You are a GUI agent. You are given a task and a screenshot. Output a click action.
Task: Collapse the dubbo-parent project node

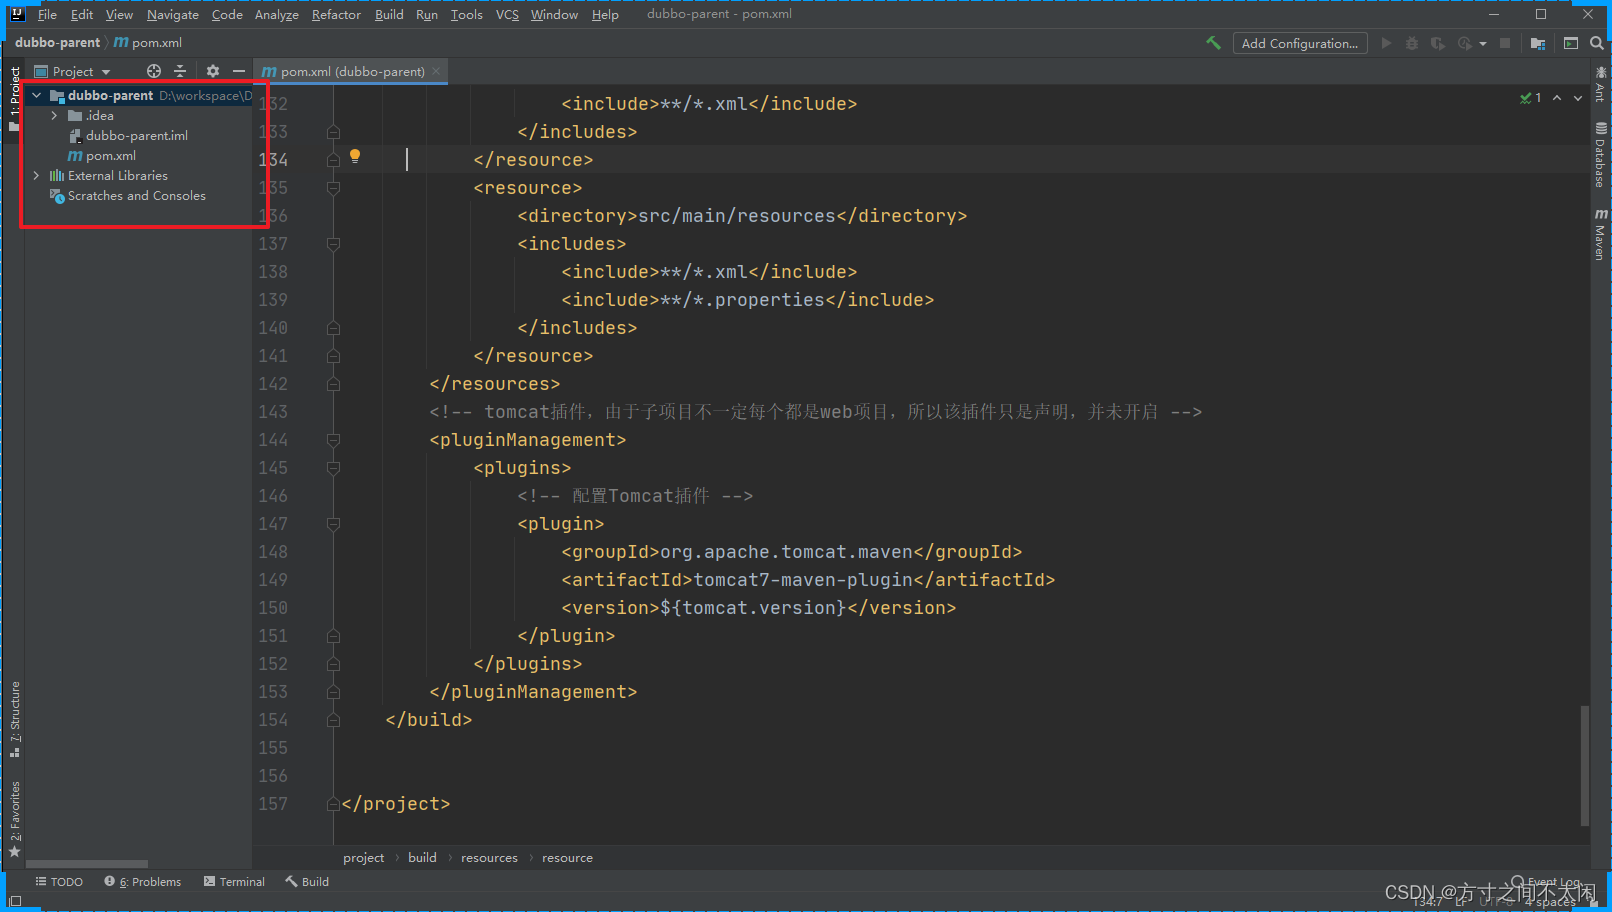pyautogui.click(x=36, y=95)
